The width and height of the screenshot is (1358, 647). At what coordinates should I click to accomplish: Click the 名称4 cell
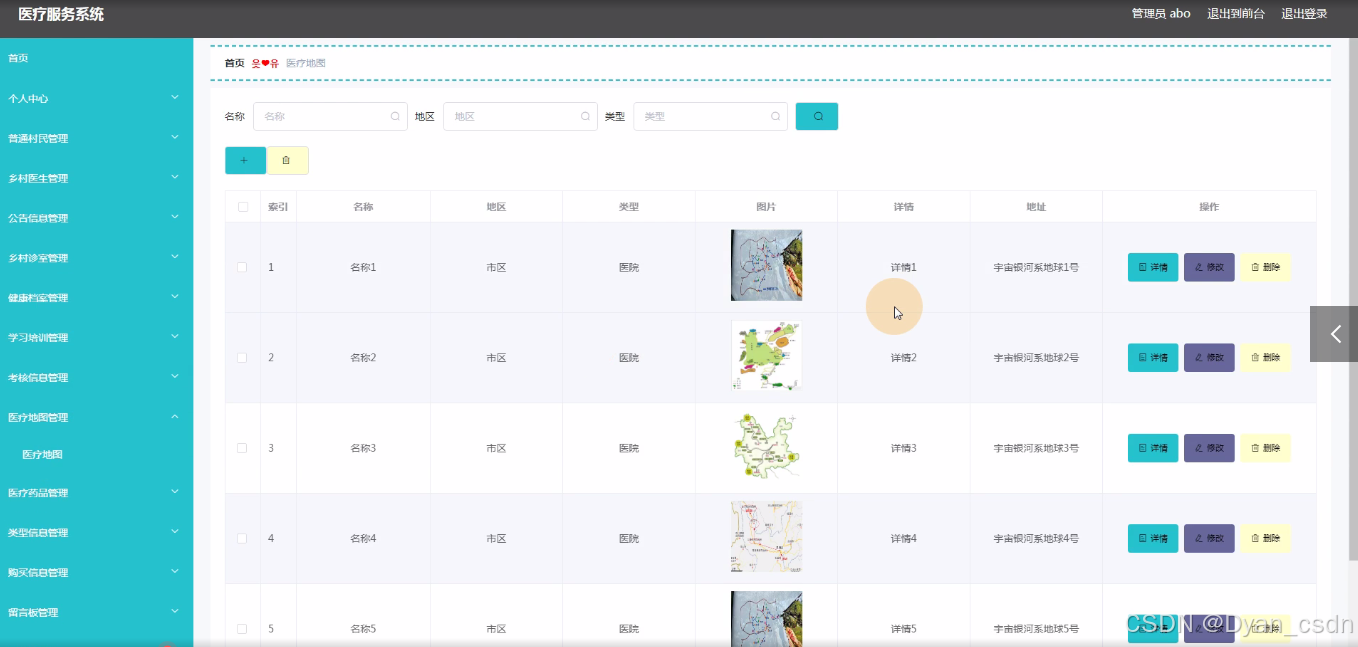click(x=363, y=538)
